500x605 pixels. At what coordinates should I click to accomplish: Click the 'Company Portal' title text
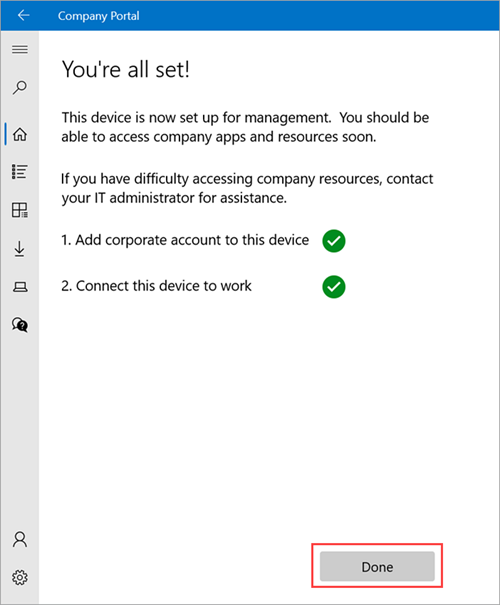98,16
